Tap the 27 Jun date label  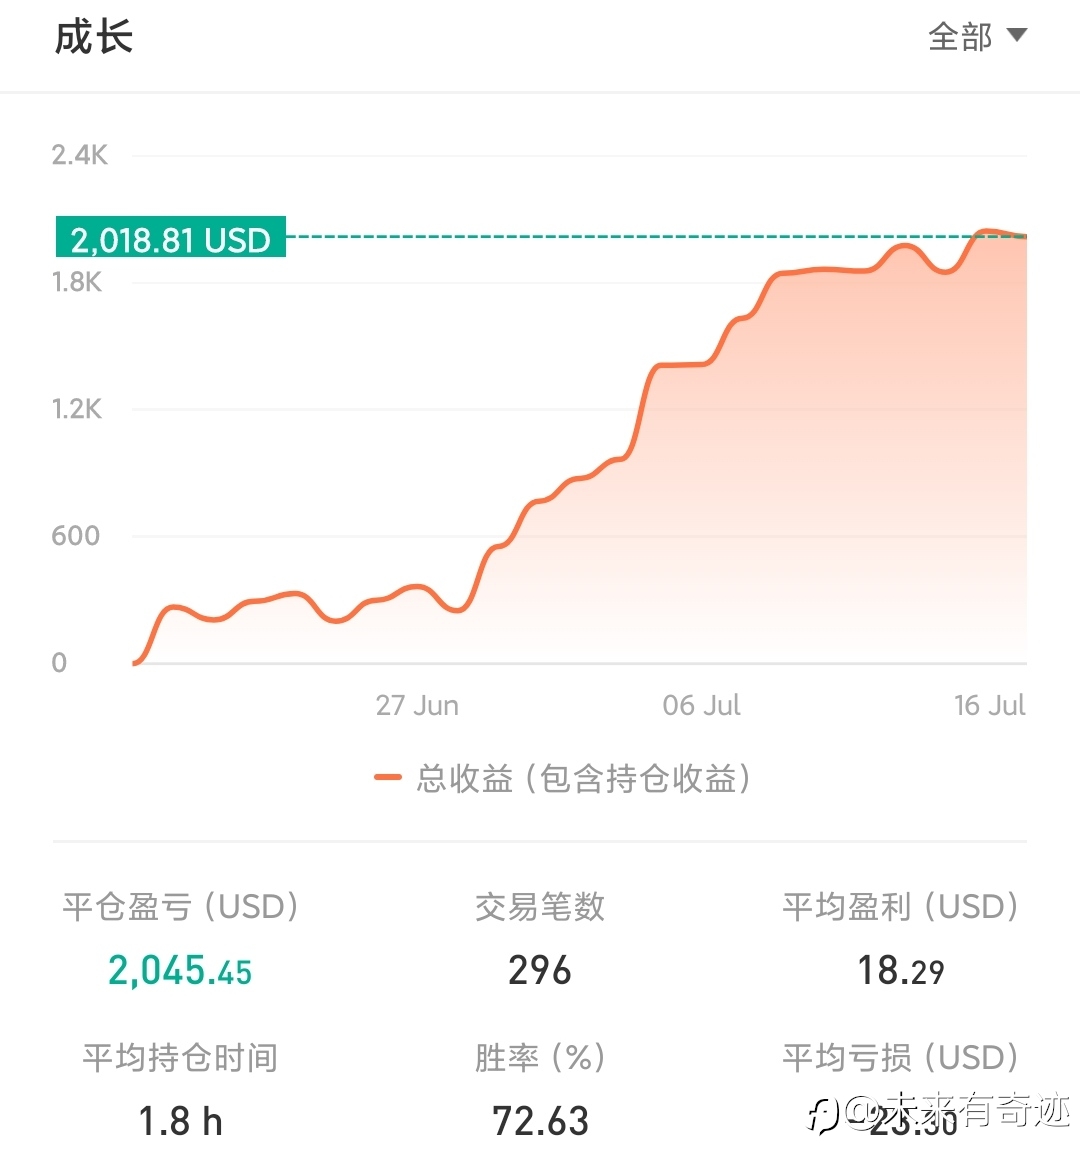tap(417, 705)
